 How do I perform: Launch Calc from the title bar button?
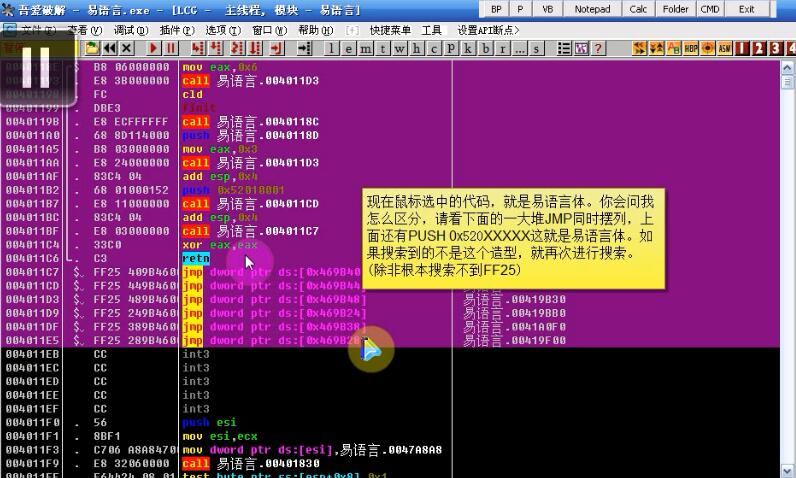coord(638,9)
